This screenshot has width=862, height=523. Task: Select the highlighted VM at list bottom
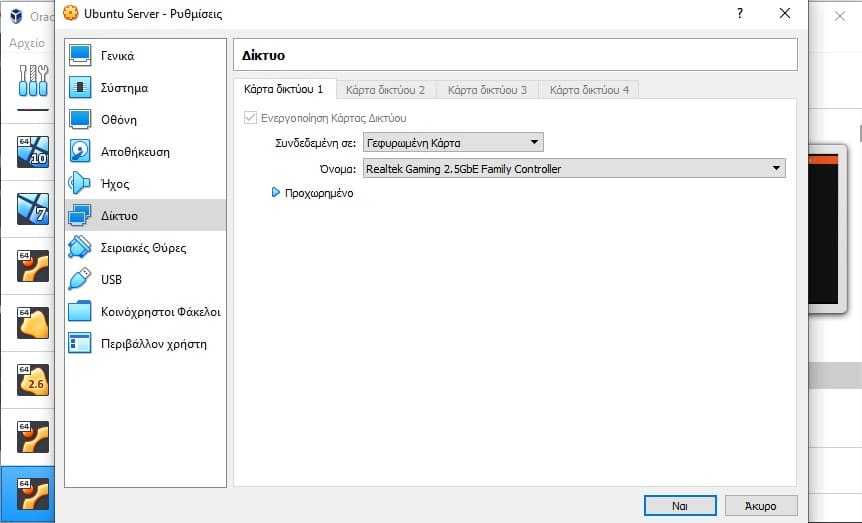click(27, 494)
